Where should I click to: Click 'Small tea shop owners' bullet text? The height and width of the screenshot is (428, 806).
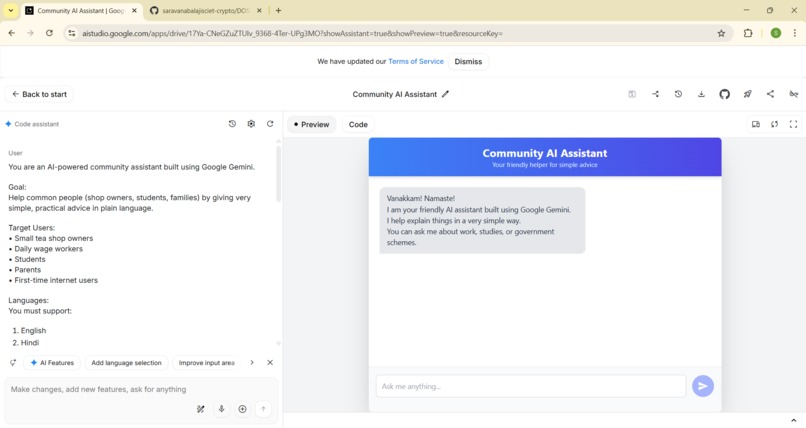(x=53, y=238)
